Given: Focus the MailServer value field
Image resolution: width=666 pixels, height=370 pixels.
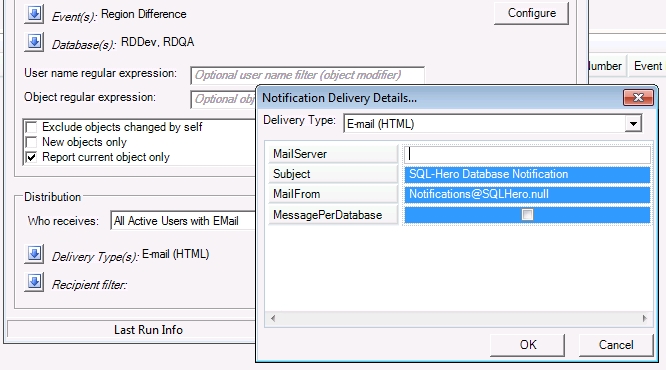Looking at the screenshot, I should 527,154.
